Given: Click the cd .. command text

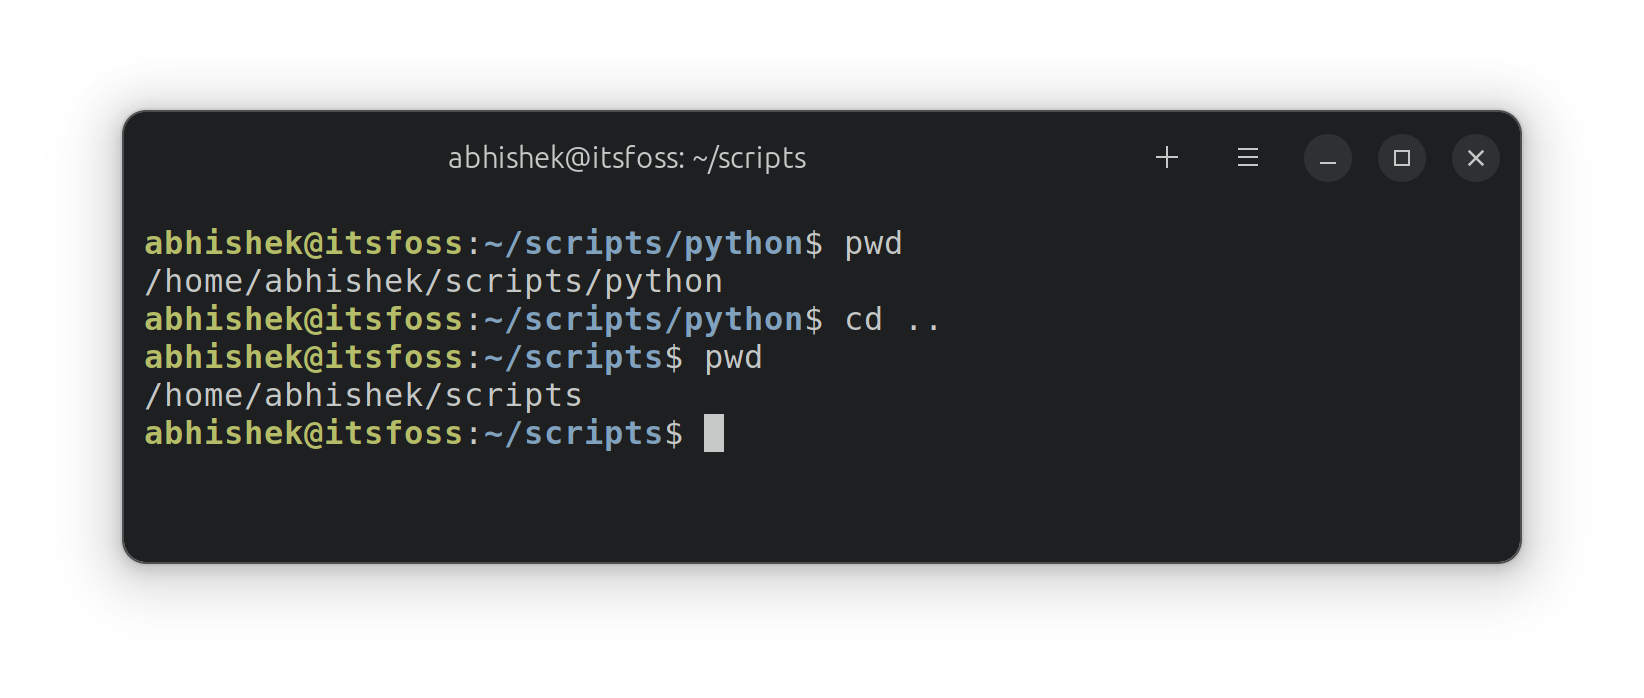Looking at the screenshot, I should pos(890,318).
